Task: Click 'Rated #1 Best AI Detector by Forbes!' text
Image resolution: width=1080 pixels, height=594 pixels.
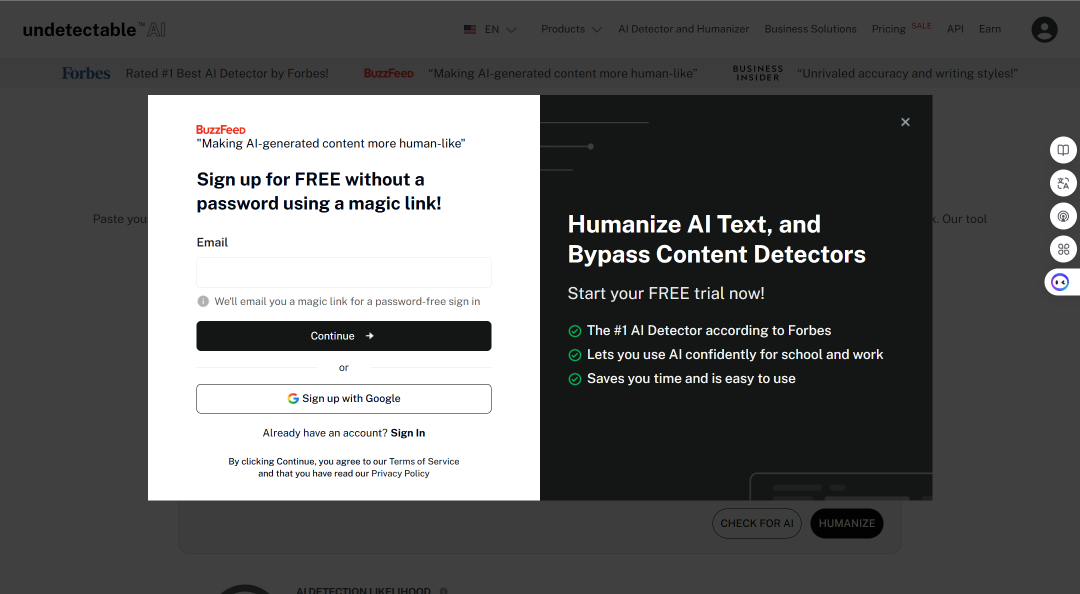Action: click(227, 73)
